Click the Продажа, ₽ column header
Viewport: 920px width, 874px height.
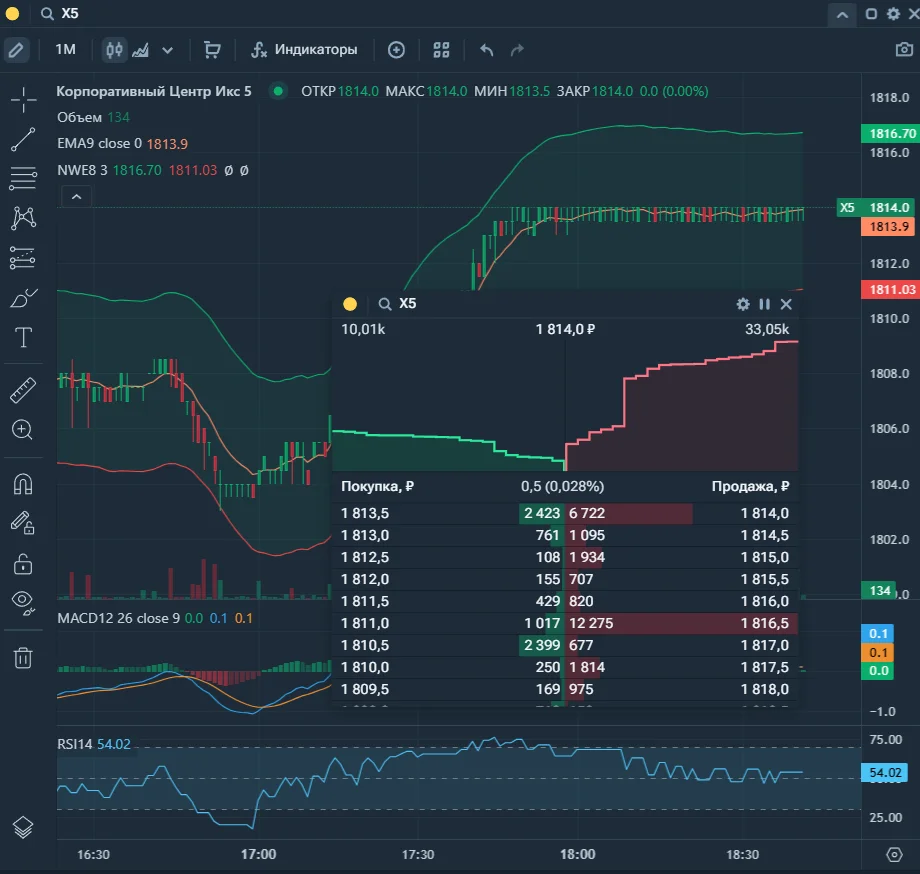click(750, 486)
